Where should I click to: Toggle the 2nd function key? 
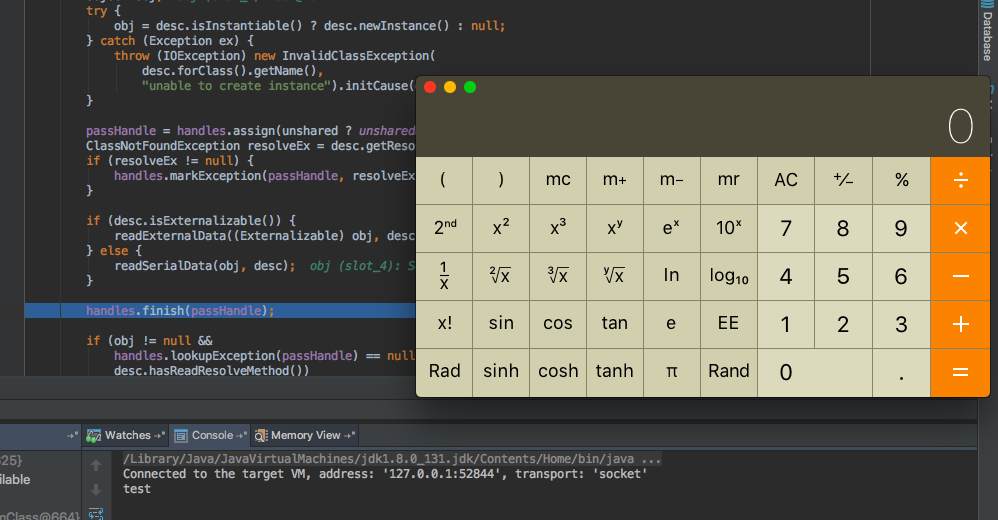[x=444, y=228]
